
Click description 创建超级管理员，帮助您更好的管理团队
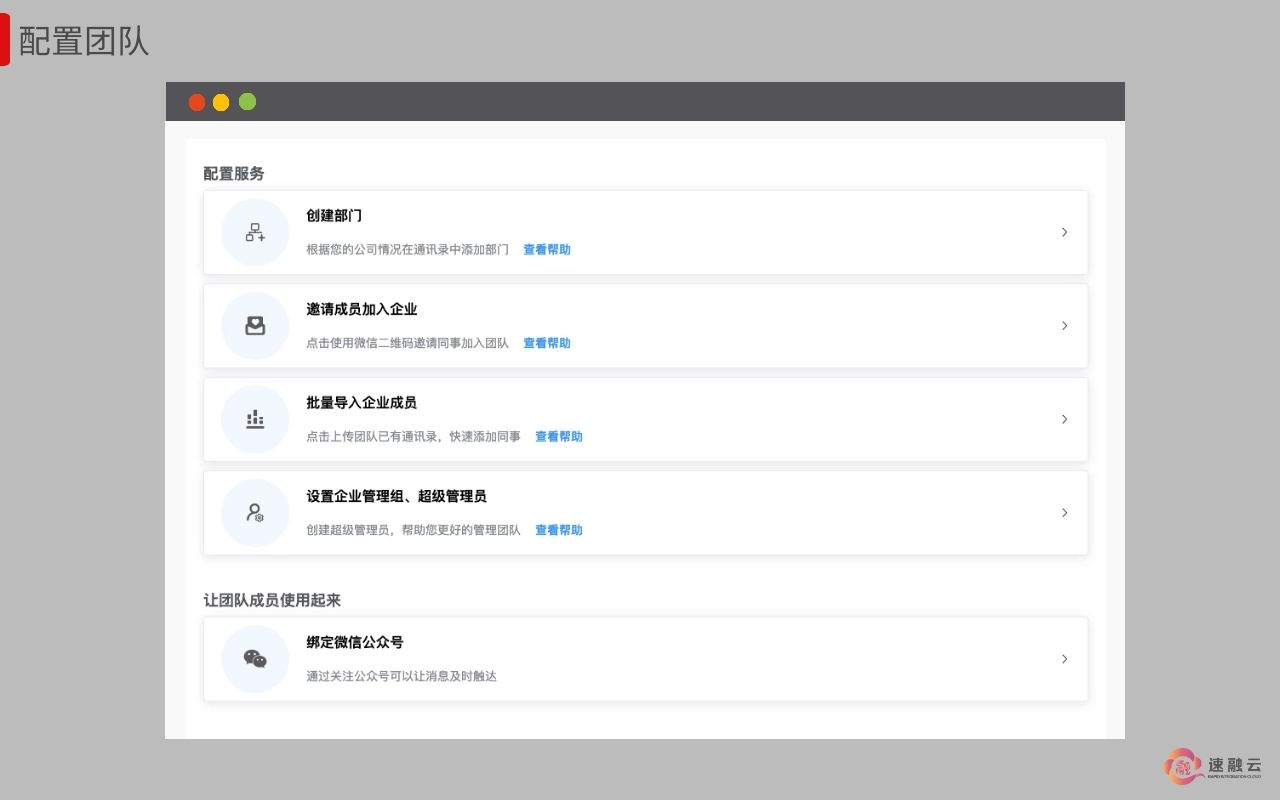[414, 530]
